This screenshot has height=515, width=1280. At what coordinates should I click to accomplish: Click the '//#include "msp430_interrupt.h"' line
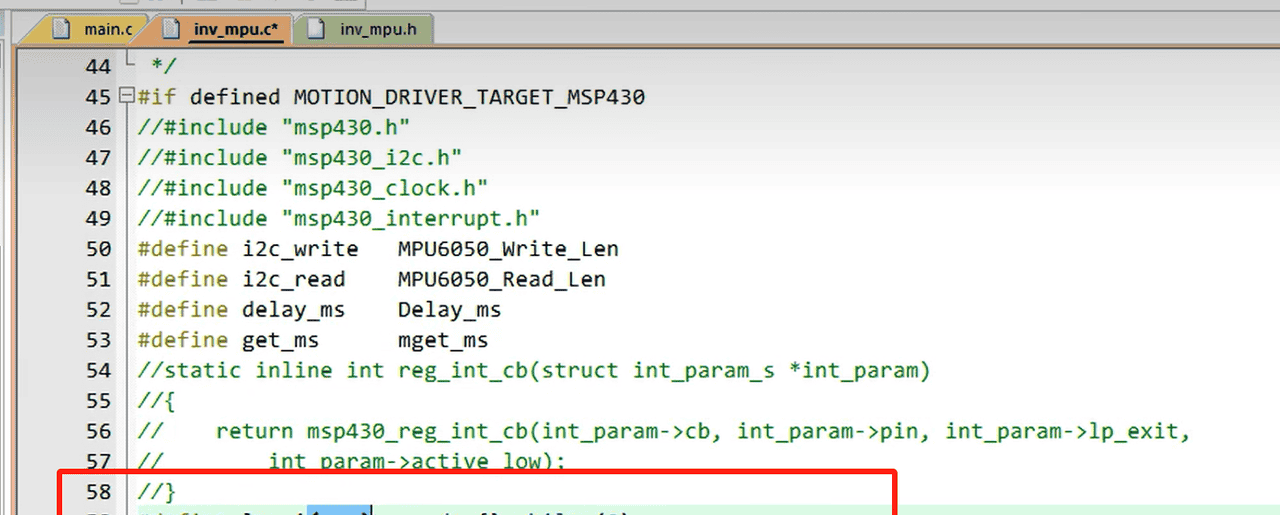point(339,219)
